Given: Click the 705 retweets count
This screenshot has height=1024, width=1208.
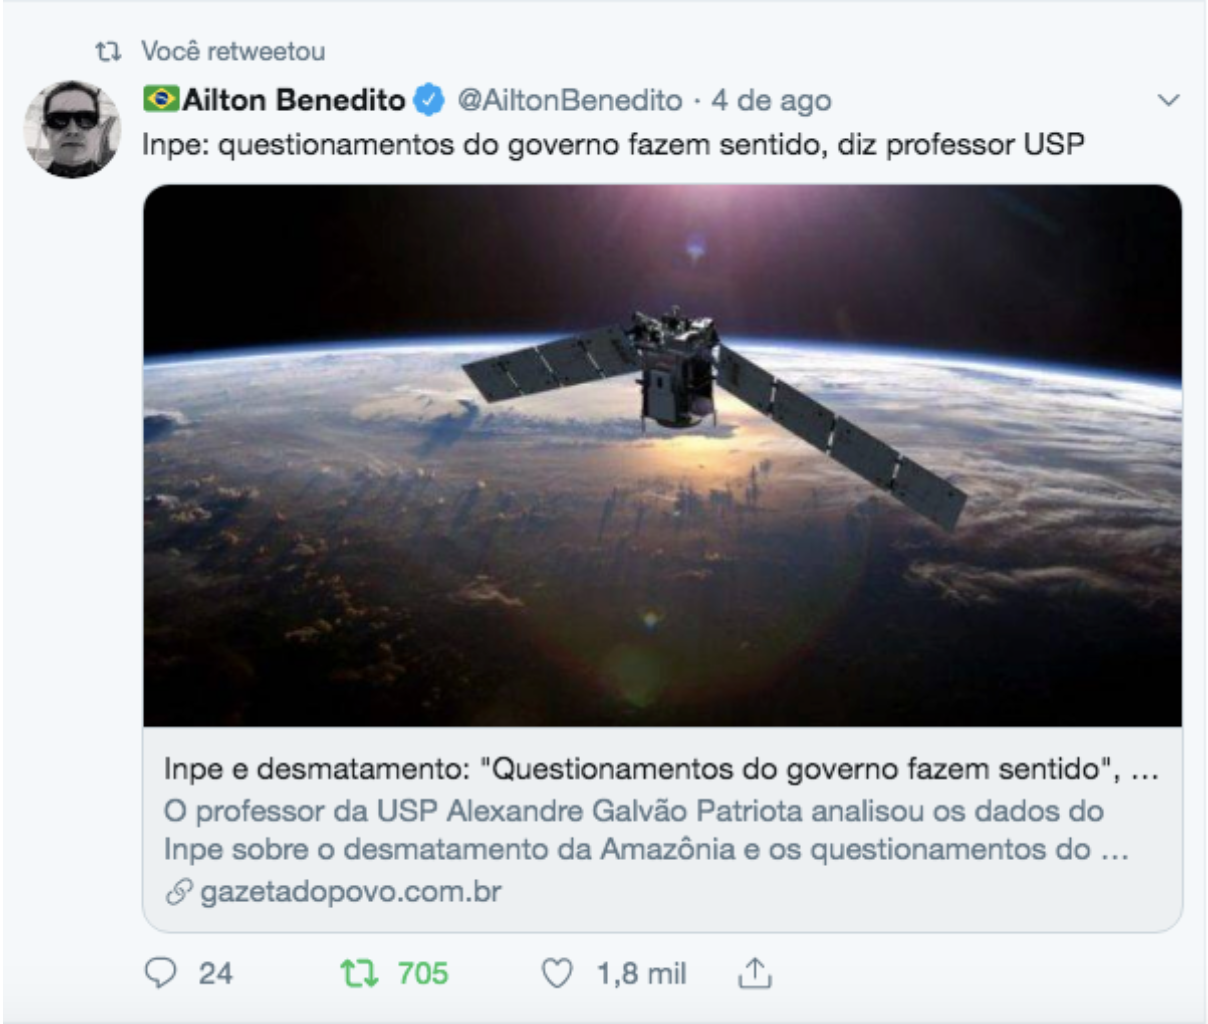Looking at the screenshot, I should pyautogui.click(x=422, y=973).
